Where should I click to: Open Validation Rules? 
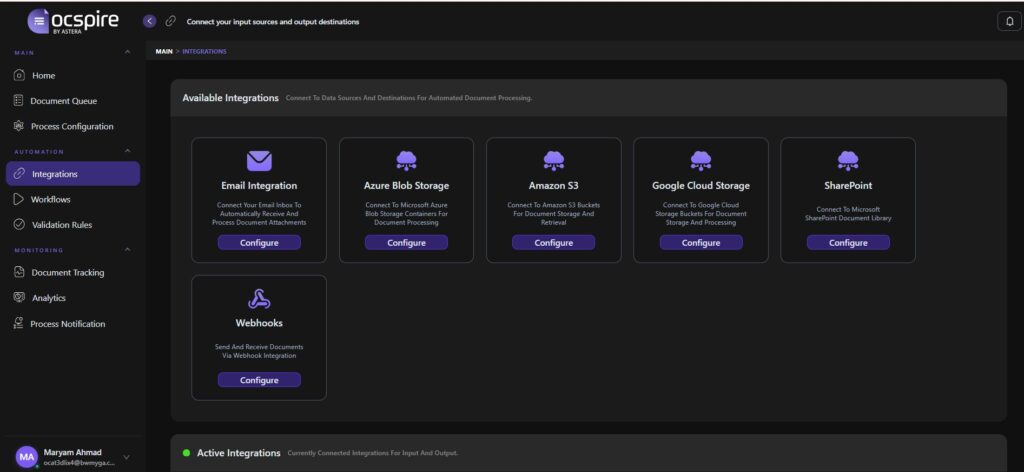click(x=73, y=225)
